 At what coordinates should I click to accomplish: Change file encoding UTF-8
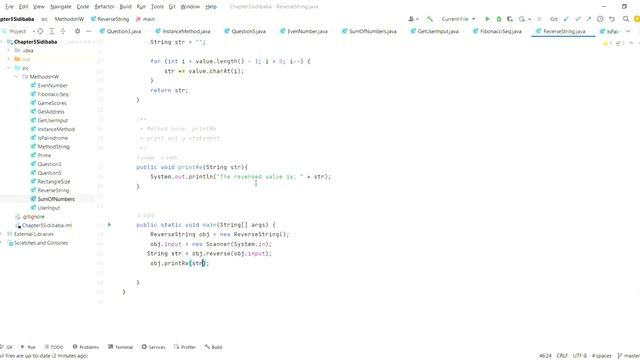click(x=580, y=356)
